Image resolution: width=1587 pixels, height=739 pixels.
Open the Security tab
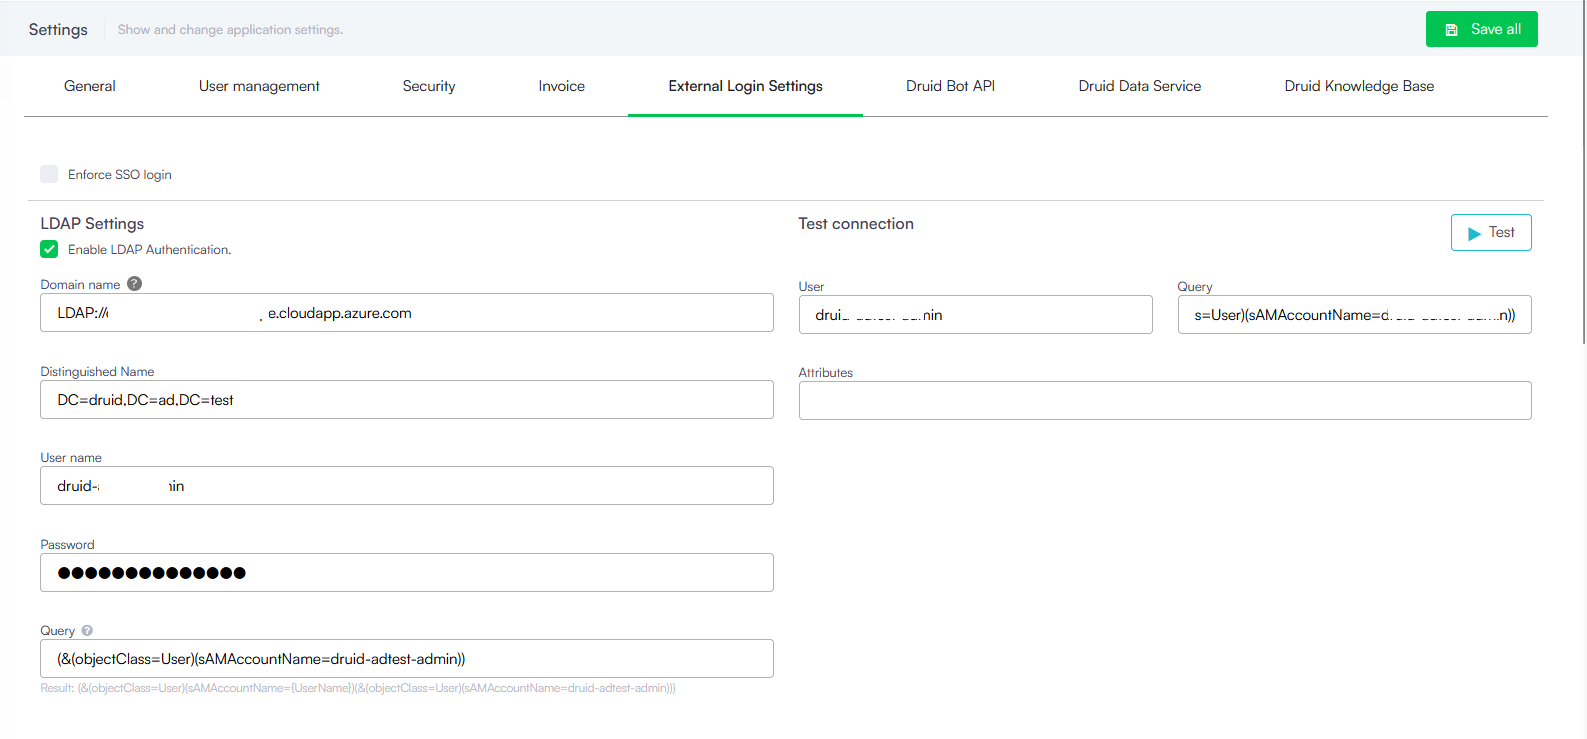click(429, 86)
